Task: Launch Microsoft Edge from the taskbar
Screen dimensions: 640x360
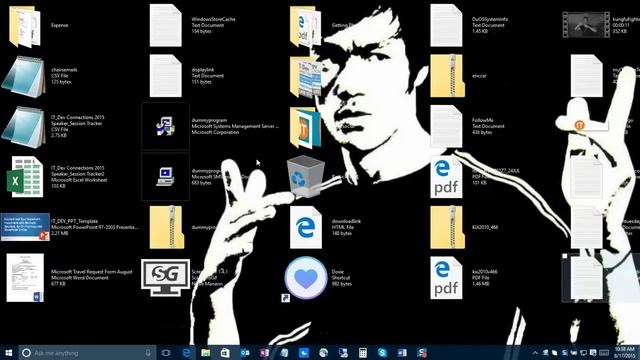Action: point(186,353)
